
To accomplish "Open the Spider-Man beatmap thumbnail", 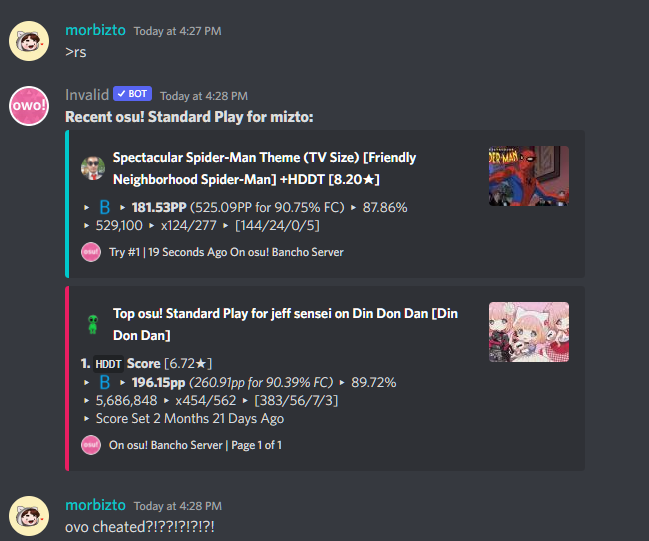I will (x=529, y=176).
